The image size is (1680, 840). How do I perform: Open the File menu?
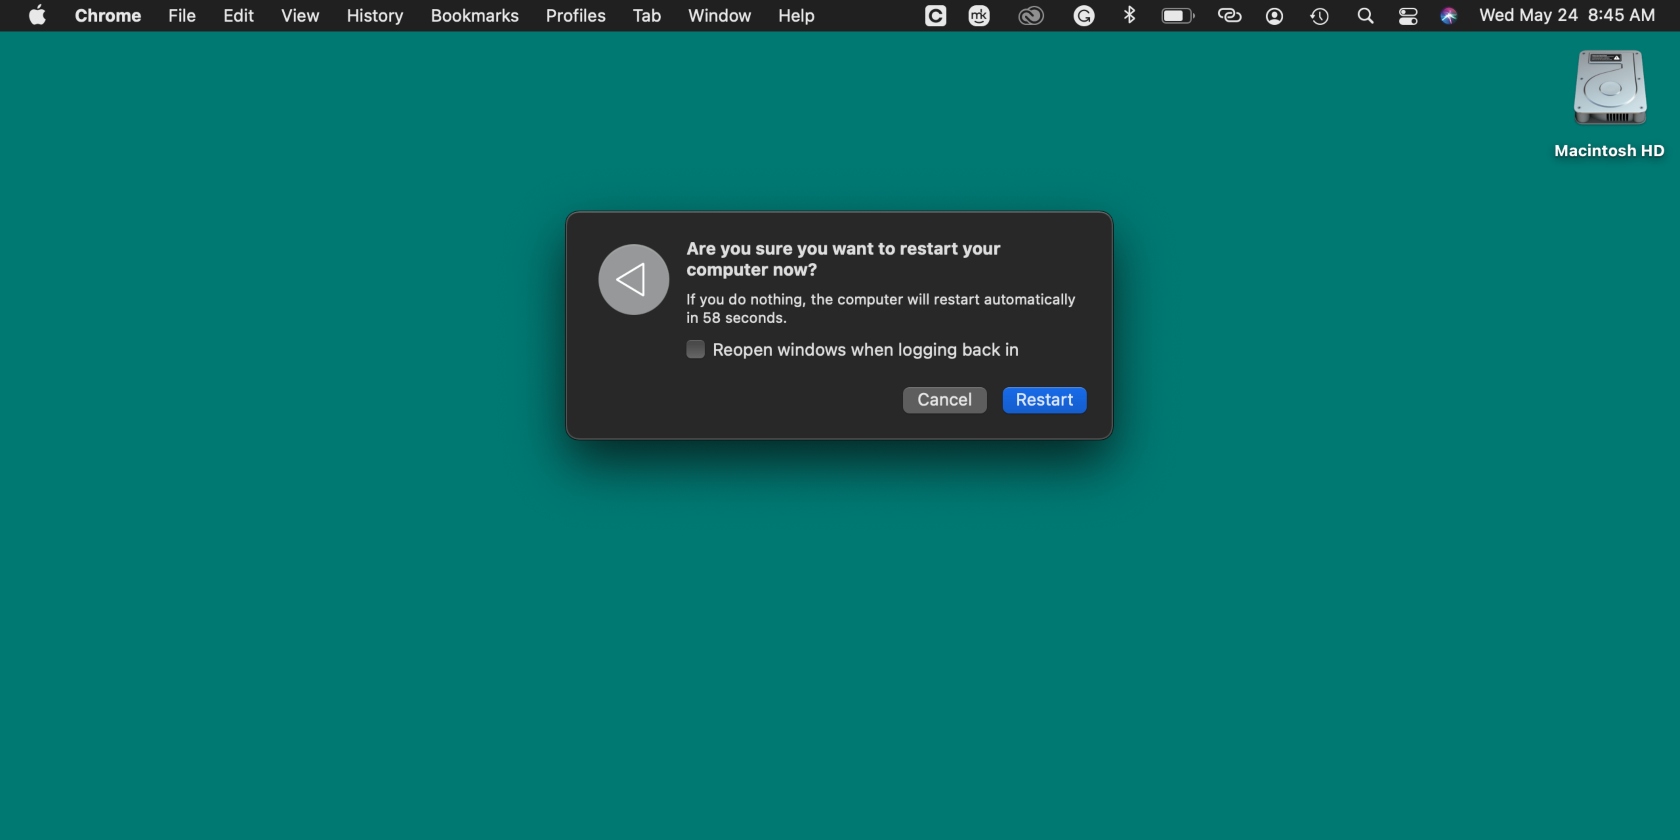coord(182,15)
